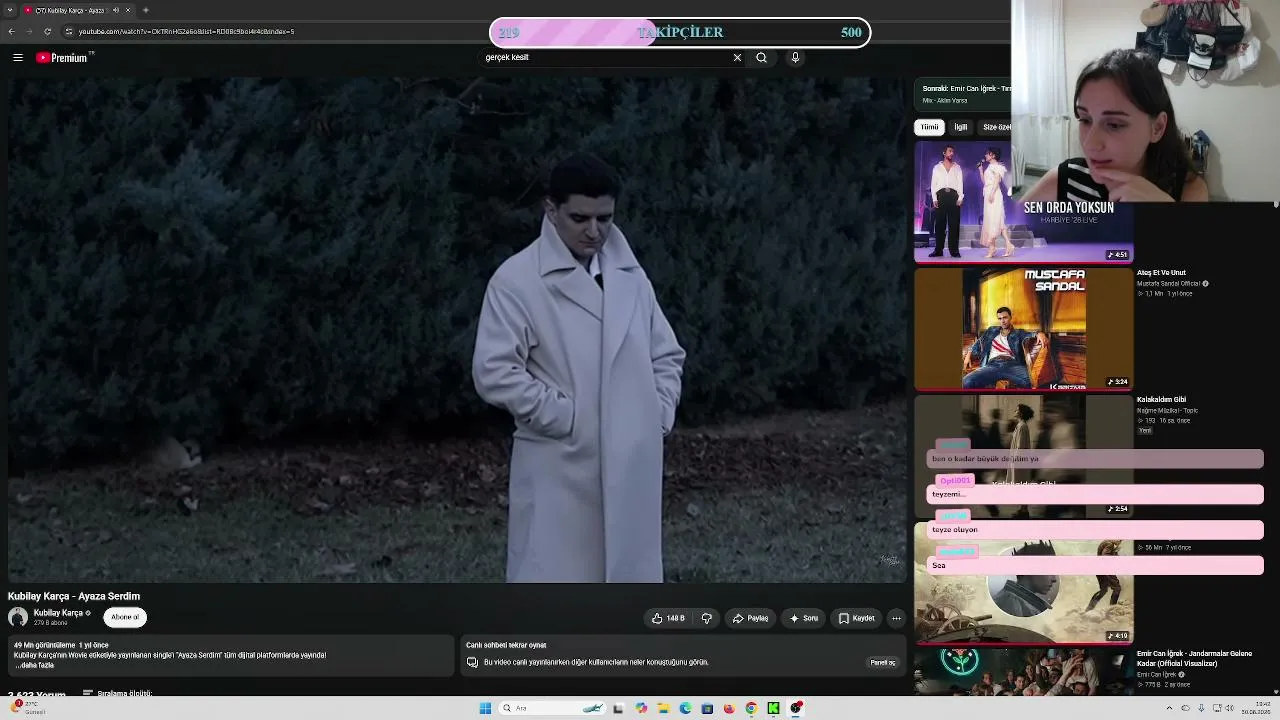Open the OBS icon on the taskbar
The height and width of the screenshot is (720, 1280).
[796, 708]
